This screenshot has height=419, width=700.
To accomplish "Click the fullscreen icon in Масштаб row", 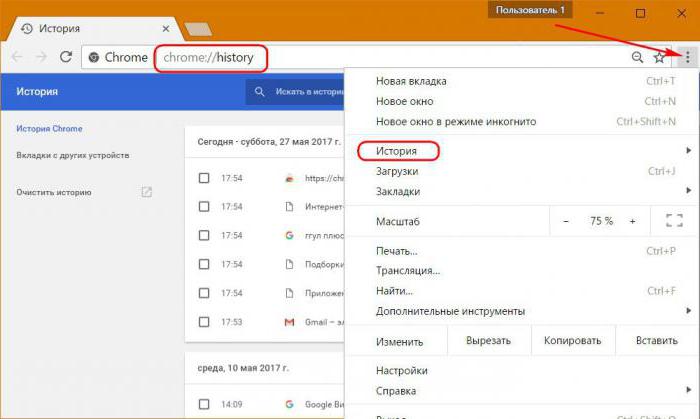I will click(674, 220).
